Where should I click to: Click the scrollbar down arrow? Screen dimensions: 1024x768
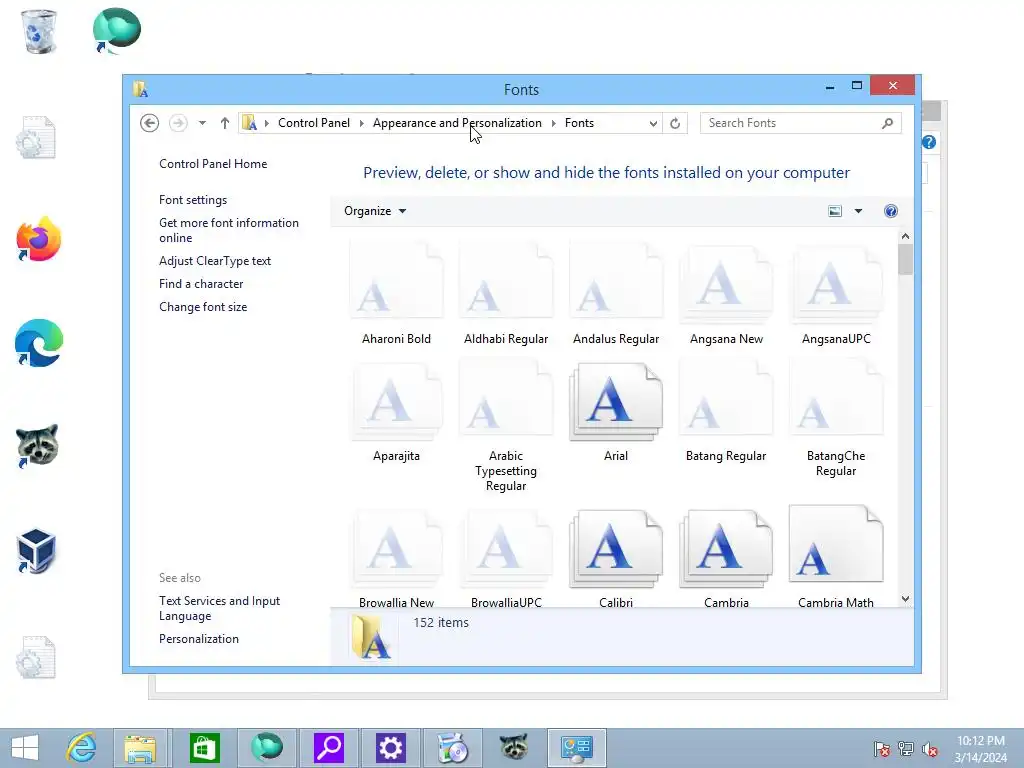click(x=905, y=599)
